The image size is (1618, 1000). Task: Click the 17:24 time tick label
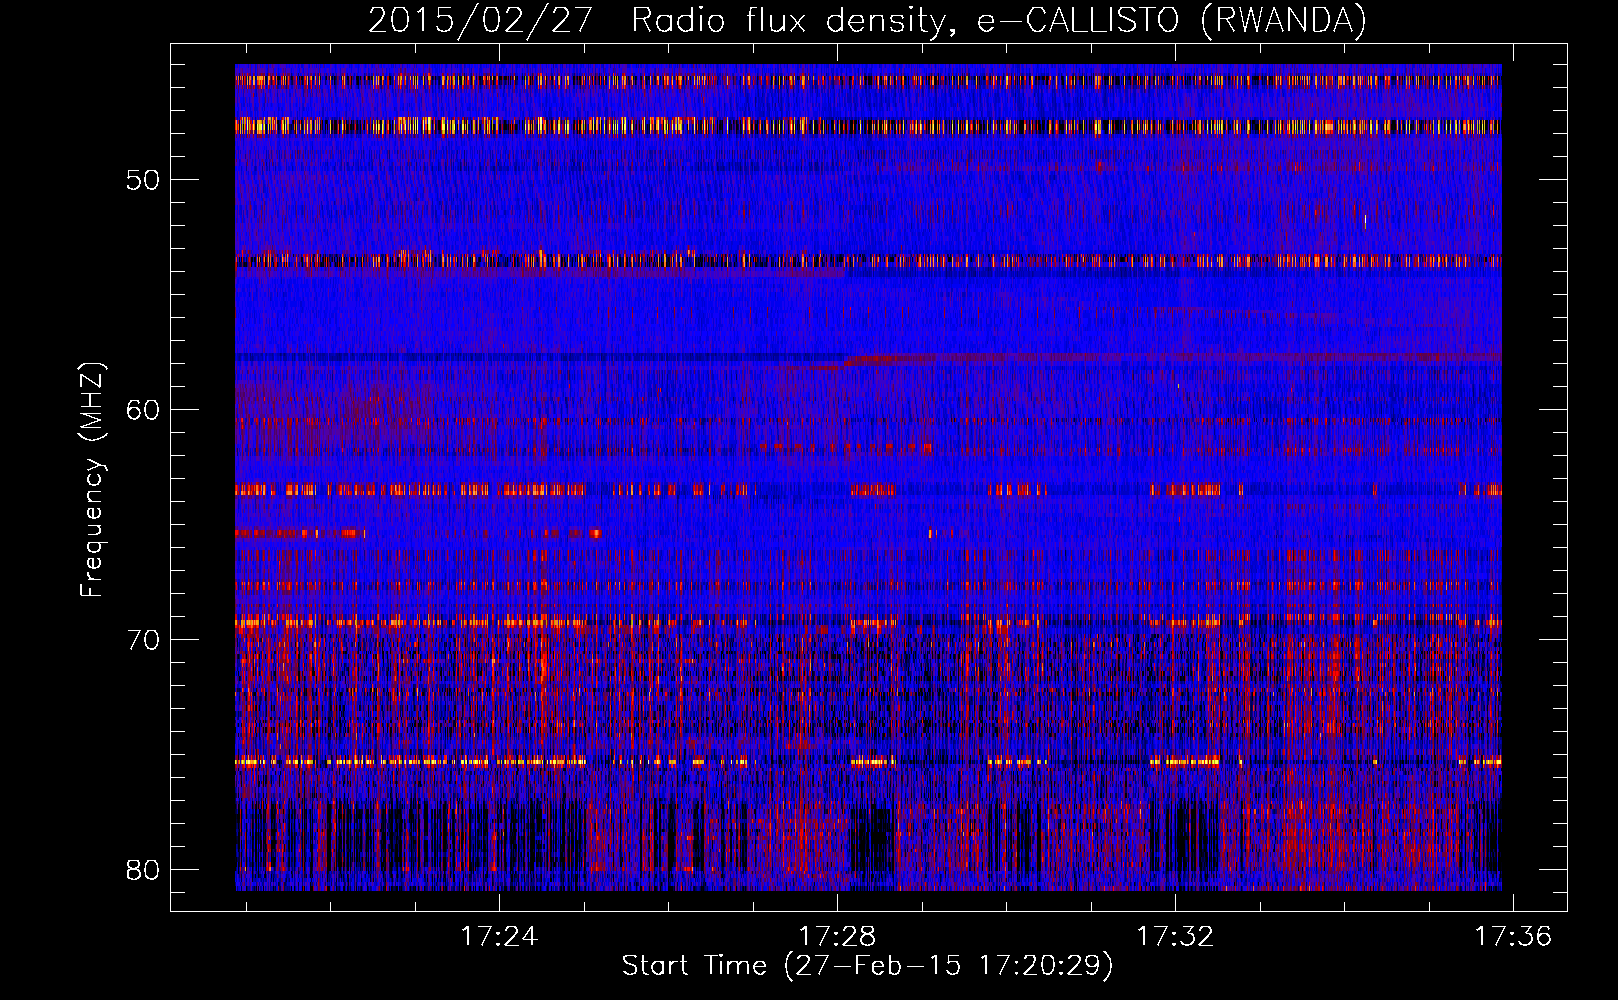(498, 936)
